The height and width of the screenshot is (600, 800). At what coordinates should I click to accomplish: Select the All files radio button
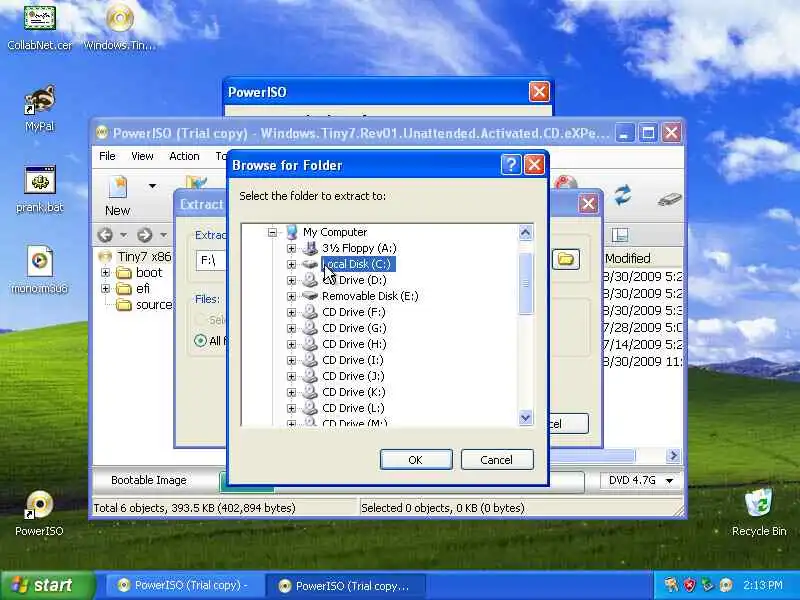(x=201, y=341)
